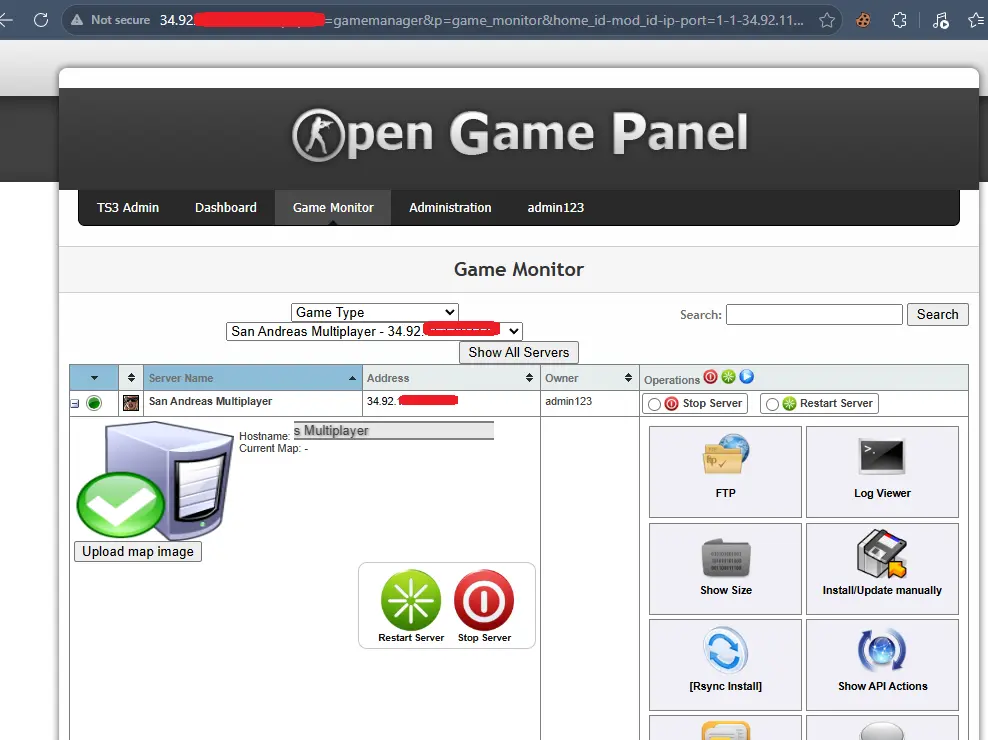Sort the table by Server Name
The width and height of the screenshot is (988, 740).
[253, 378]
